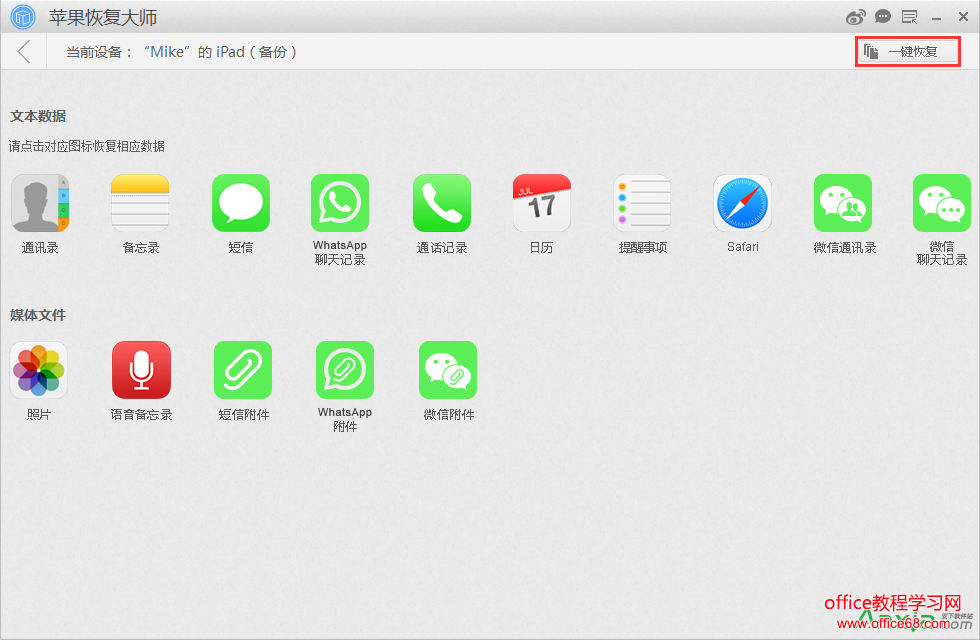Open the 照片 photos icon
The image size is (980, 640).
[x=39, y=370]
